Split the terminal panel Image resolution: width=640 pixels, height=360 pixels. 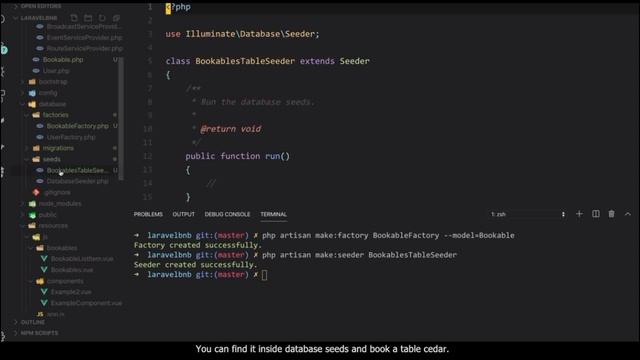tap(596, 214)
